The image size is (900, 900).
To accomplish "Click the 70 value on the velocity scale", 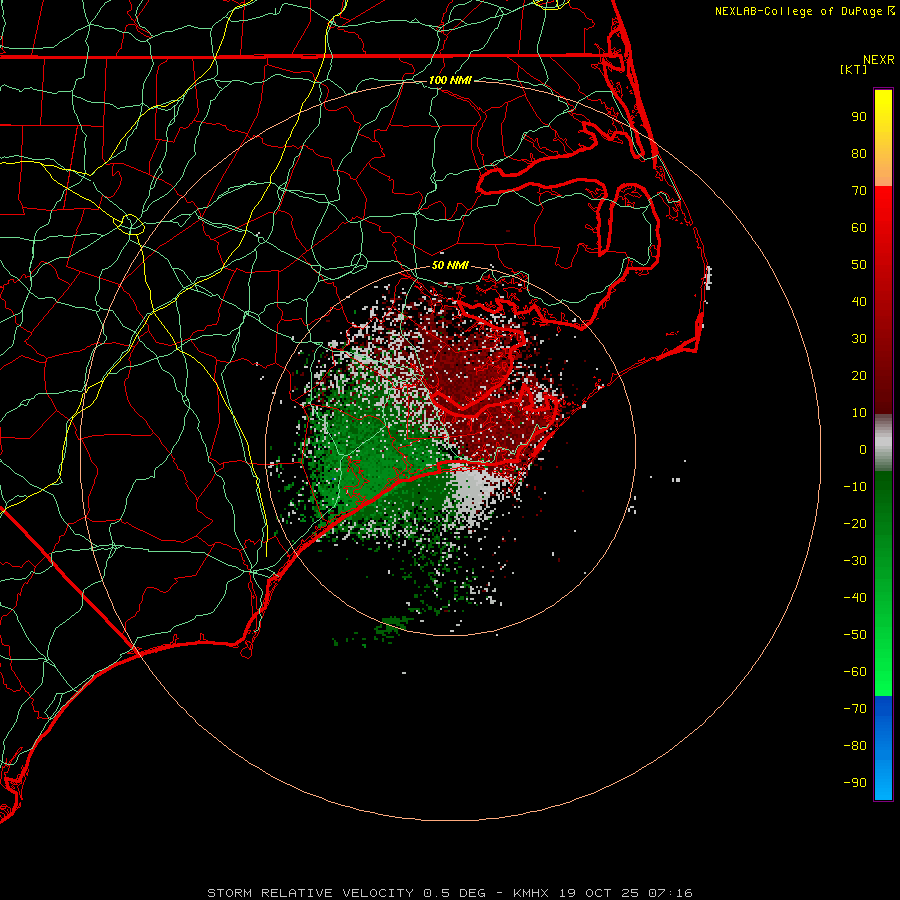I will tap(859, 191).
